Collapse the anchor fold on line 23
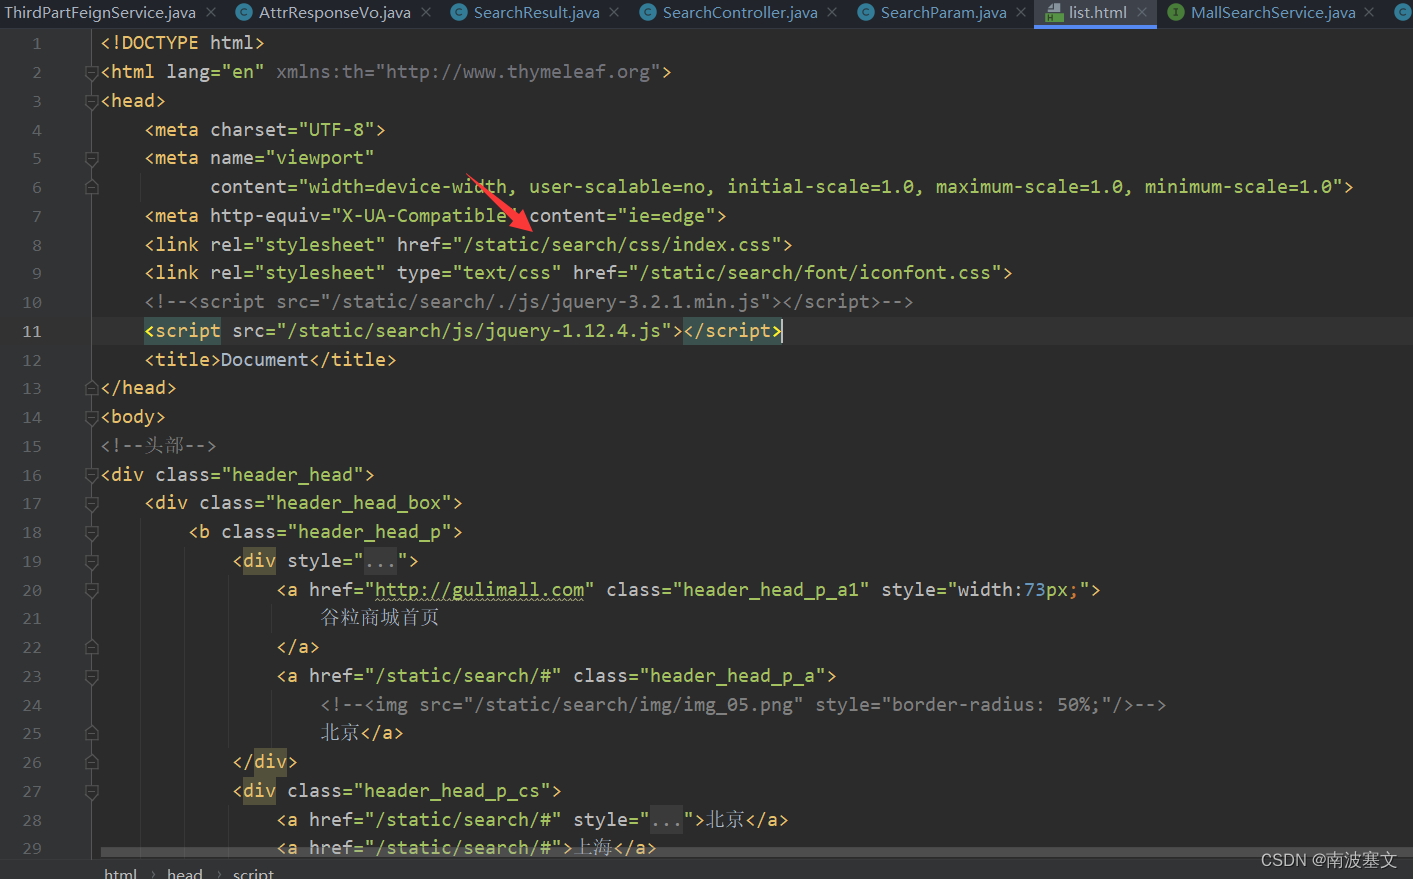 pos(92,676)
